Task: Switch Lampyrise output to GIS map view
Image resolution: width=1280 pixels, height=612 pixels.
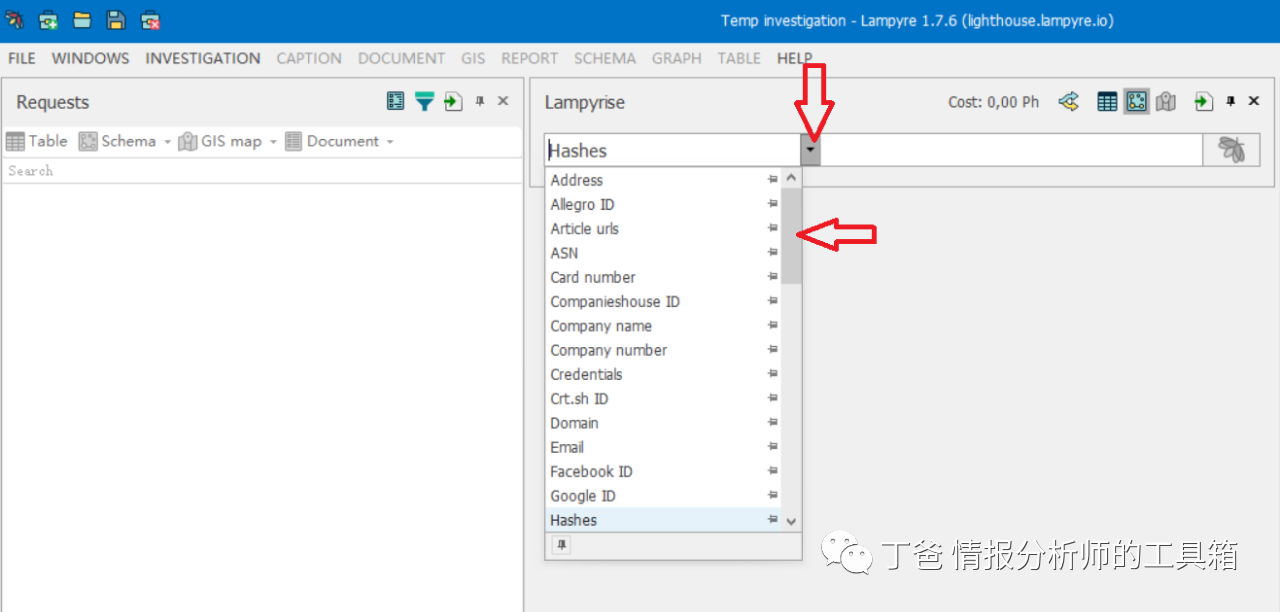Action: 1166,101
